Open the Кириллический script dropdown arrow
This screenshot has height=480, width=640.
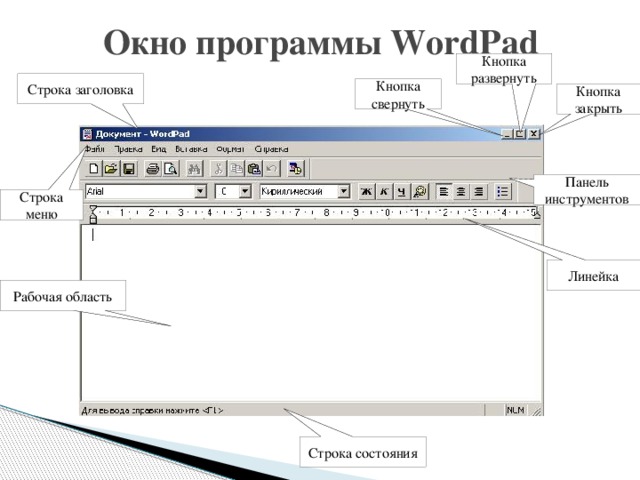tap(344, 191)
